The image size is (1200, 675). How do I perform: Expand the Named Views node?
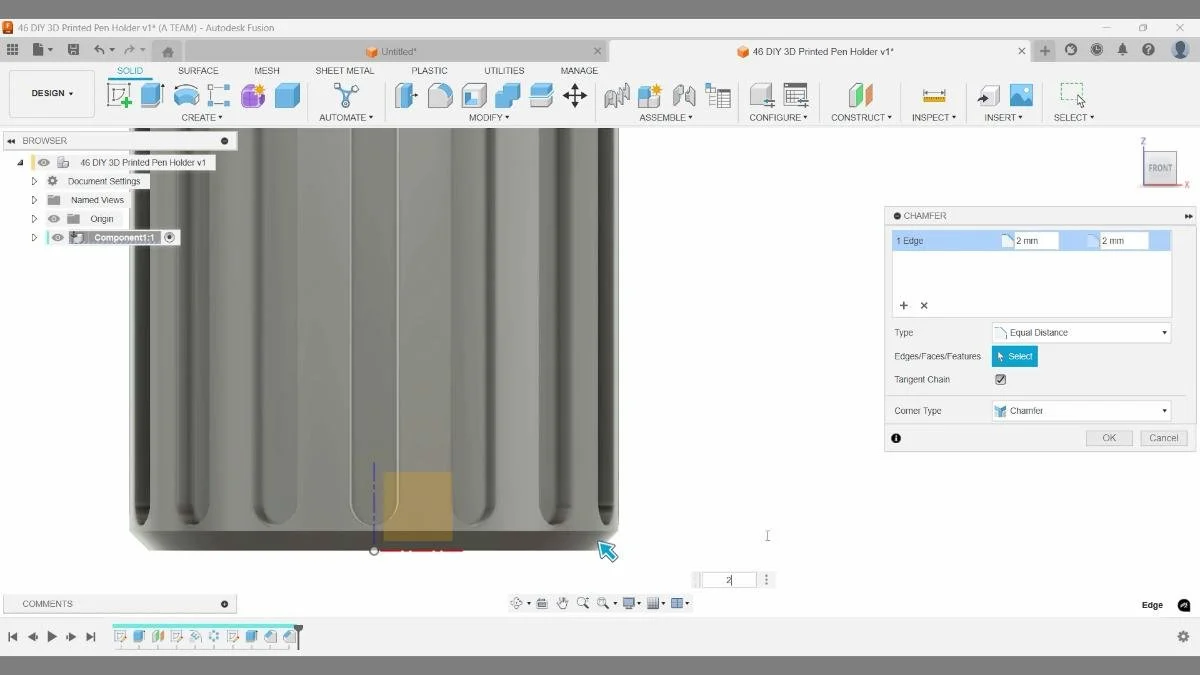[34, 200]
